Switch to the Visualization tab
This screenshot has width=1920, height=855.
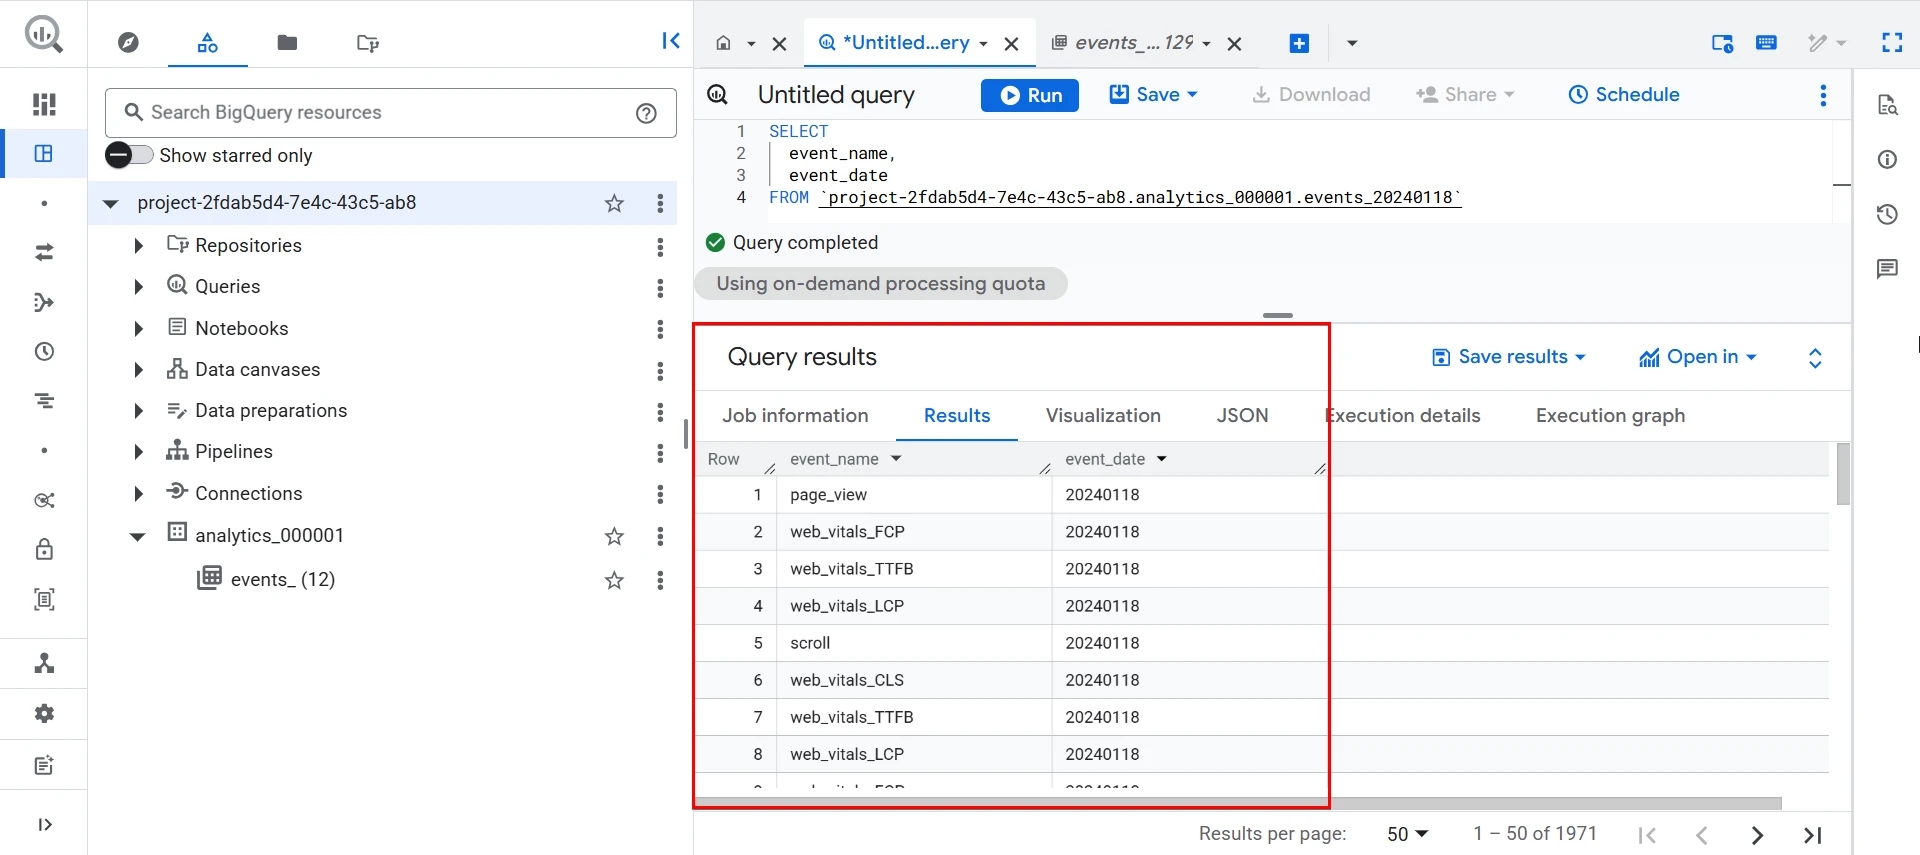pyautogui.click(x=1103, y=416)
